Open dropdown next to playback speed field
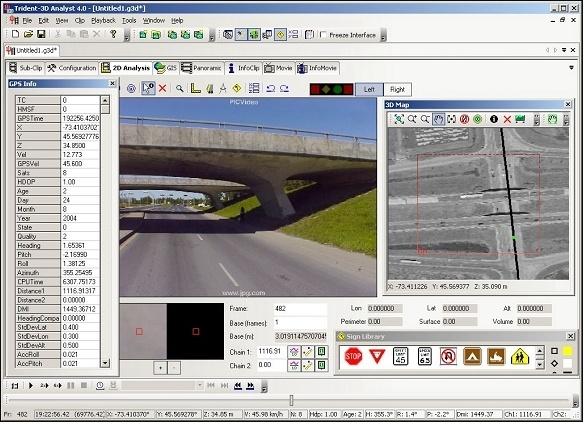Viewport: 587px width, 424px height. click(x=200, y=385)
